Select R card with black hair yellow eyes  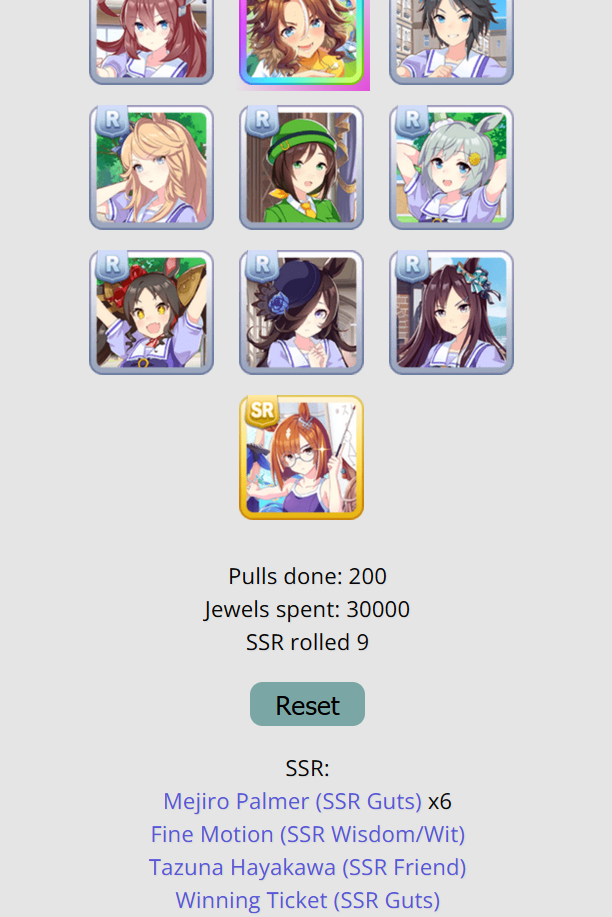click(x=152, y=312)
